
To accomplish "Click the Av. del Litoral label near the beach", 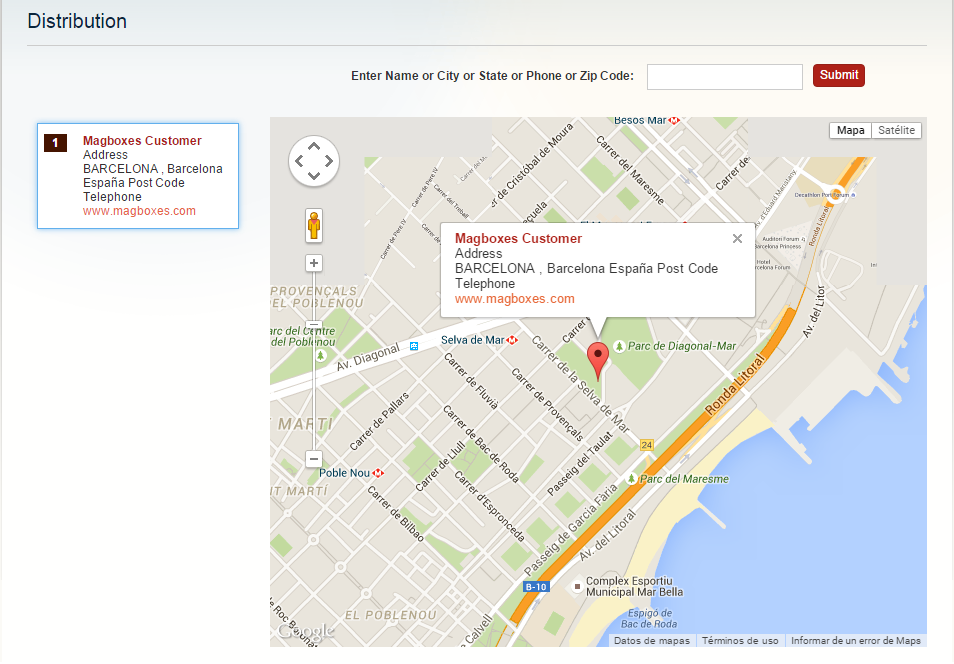I will click(x=607, y=536).
